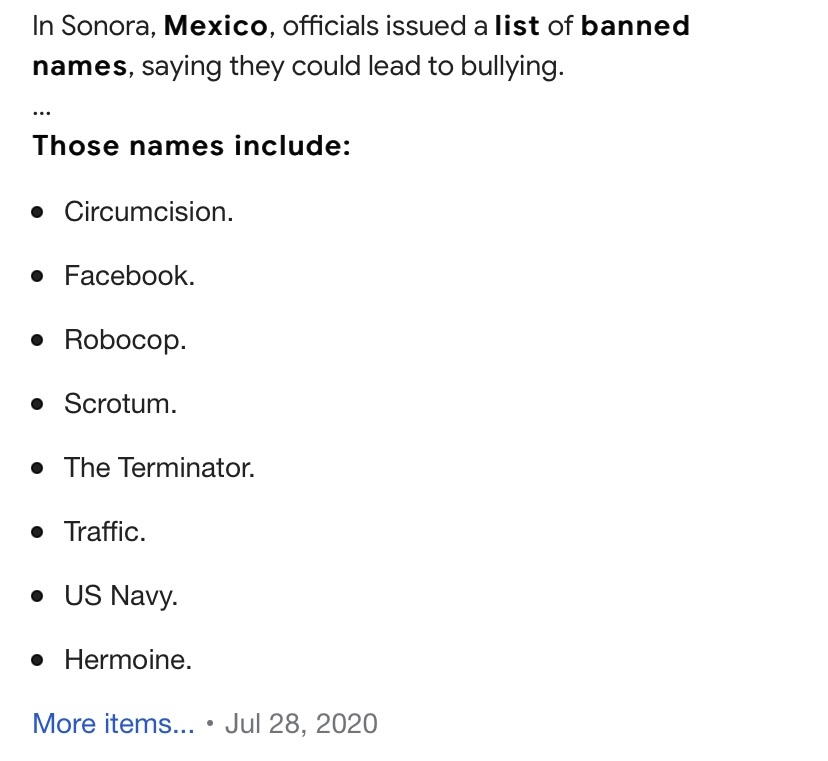Image resolution: width=828 pixels, height=761 pixels.
Task: Click the bullet point beside "Hermoine."
Action: point(37,660)
